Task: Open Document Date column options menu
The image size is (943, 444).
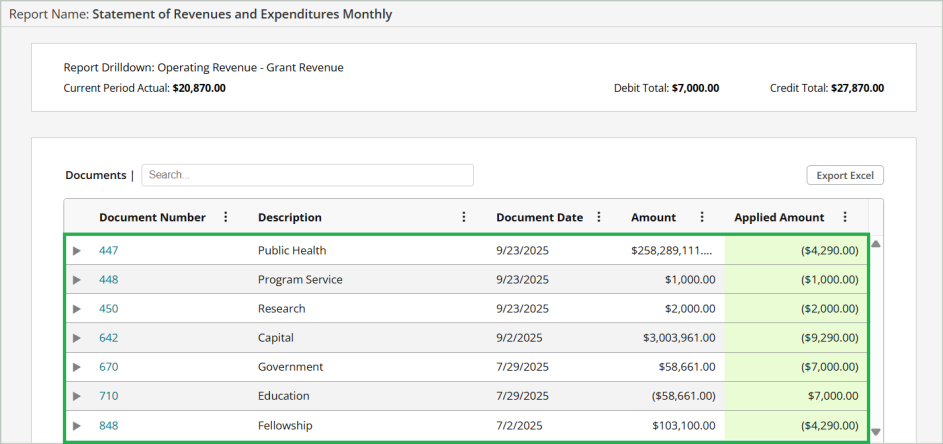Action: pos(599,217)
